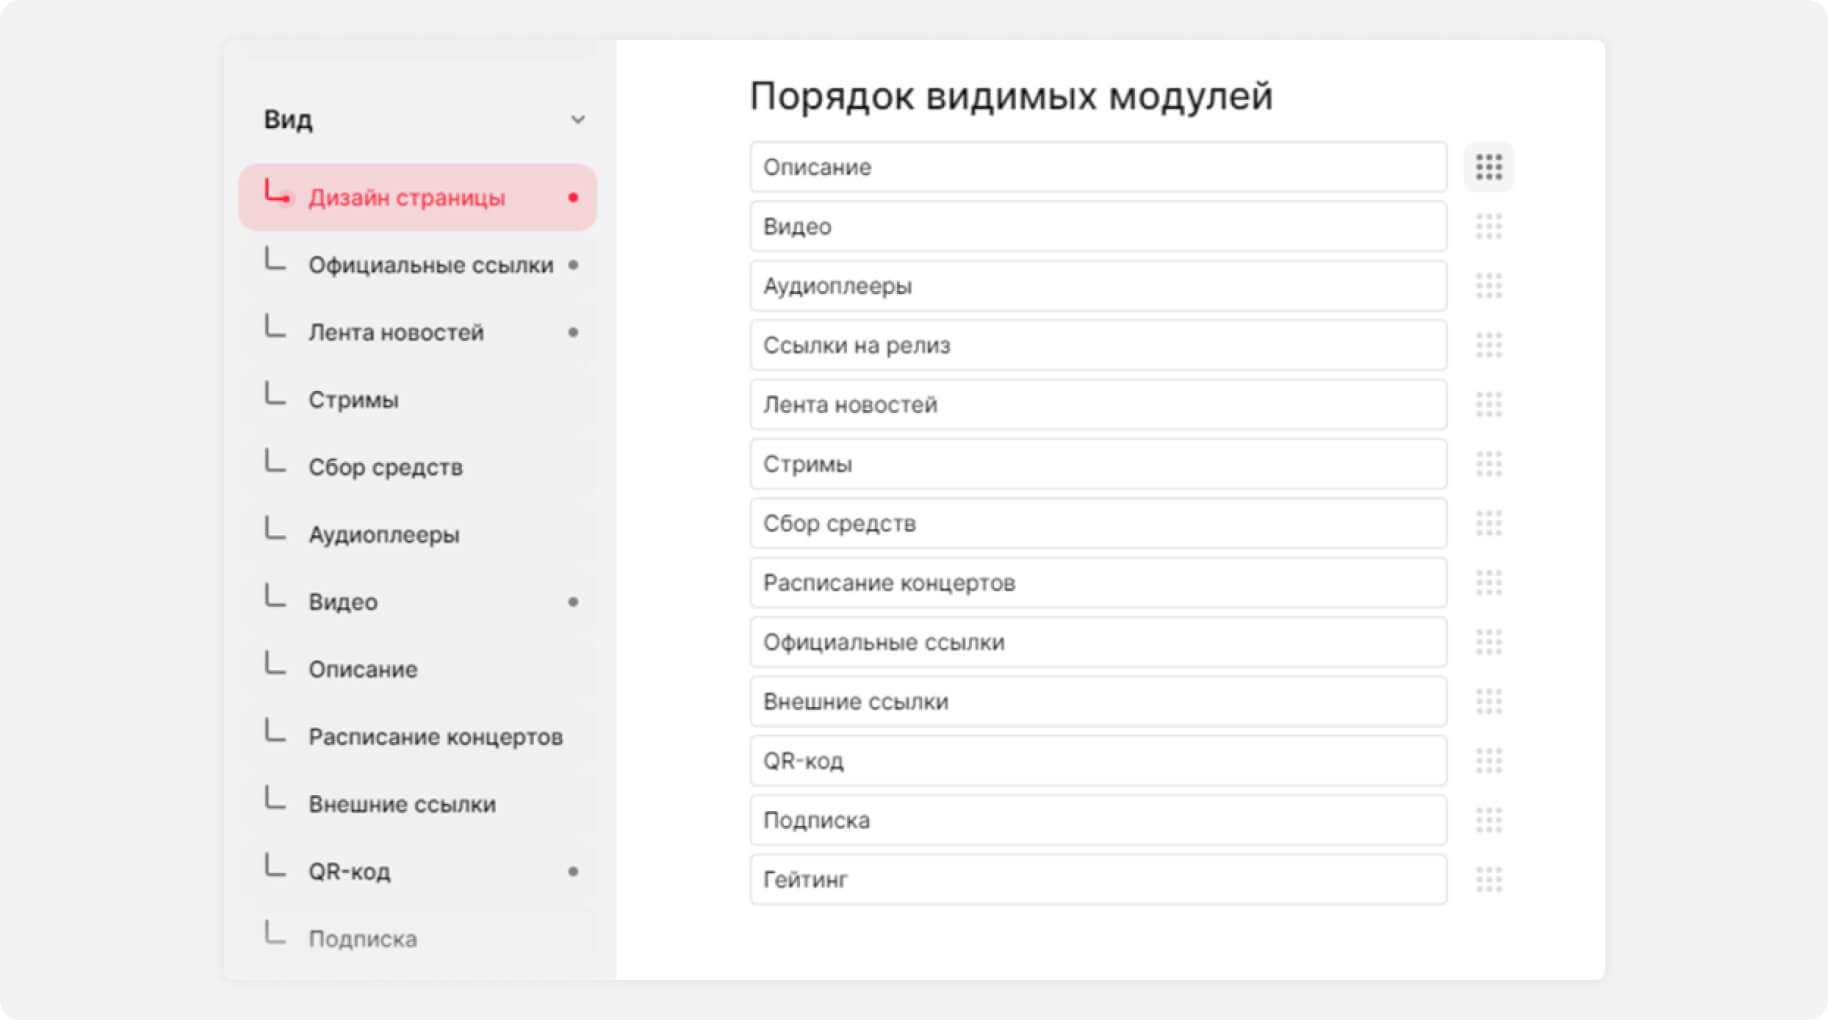Click the Подписка module field
Viewport: 1828px width, 1020px height.
tap(1097, 820)
